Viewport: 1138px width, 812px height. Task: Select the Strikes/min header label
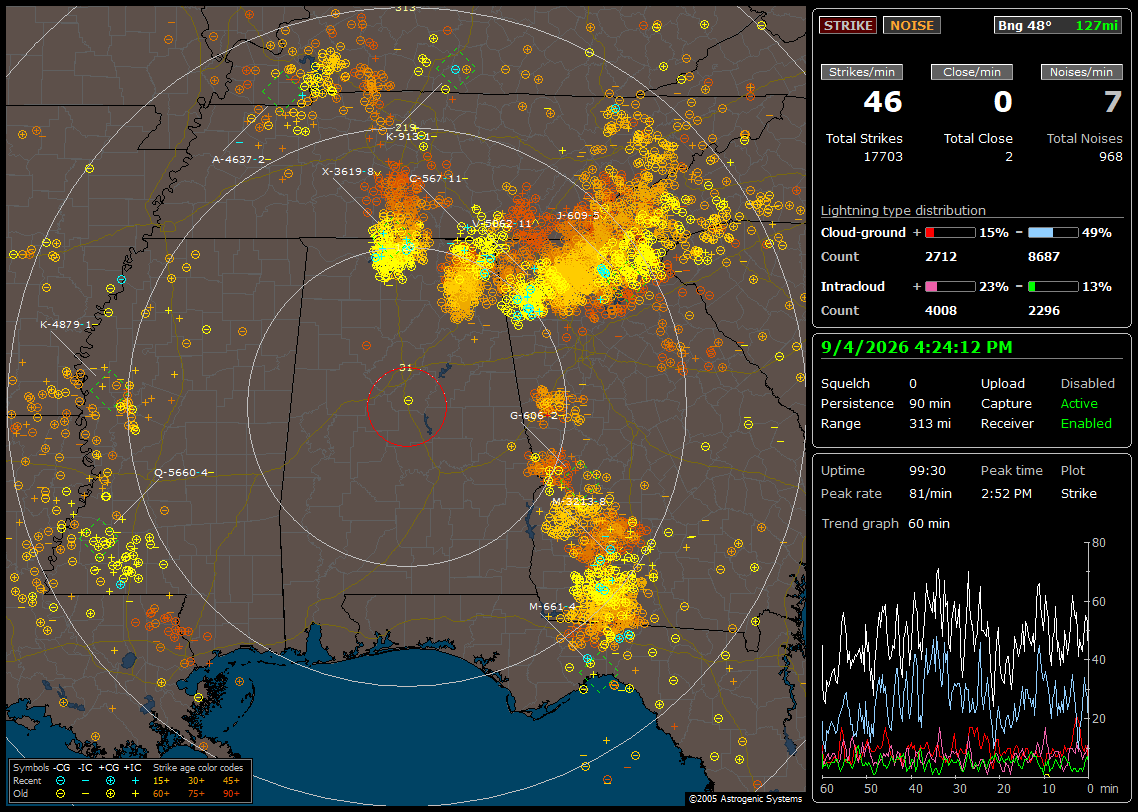click(x=862, y=72)
